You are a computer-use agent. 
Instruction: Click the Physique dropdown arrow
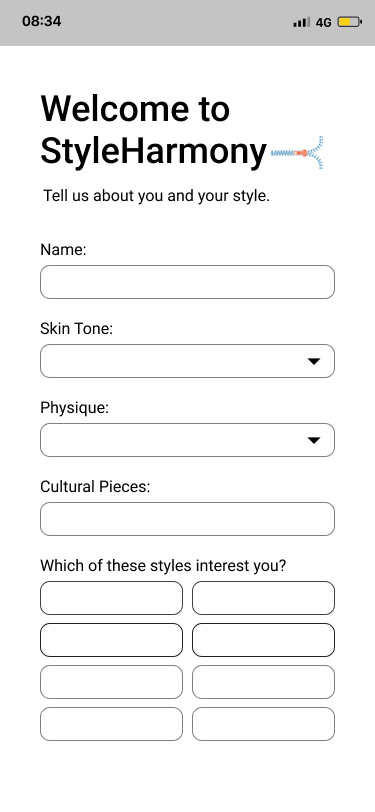314,441
